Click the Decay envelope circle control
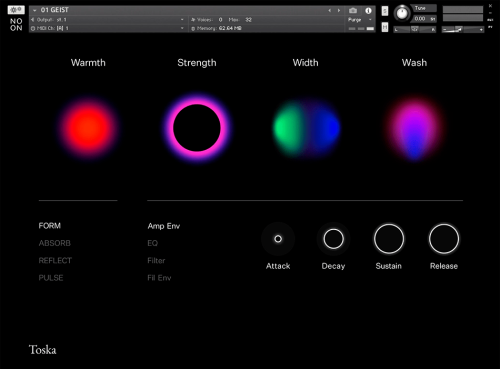The image size is (500, 369). (x=333, y=239)
